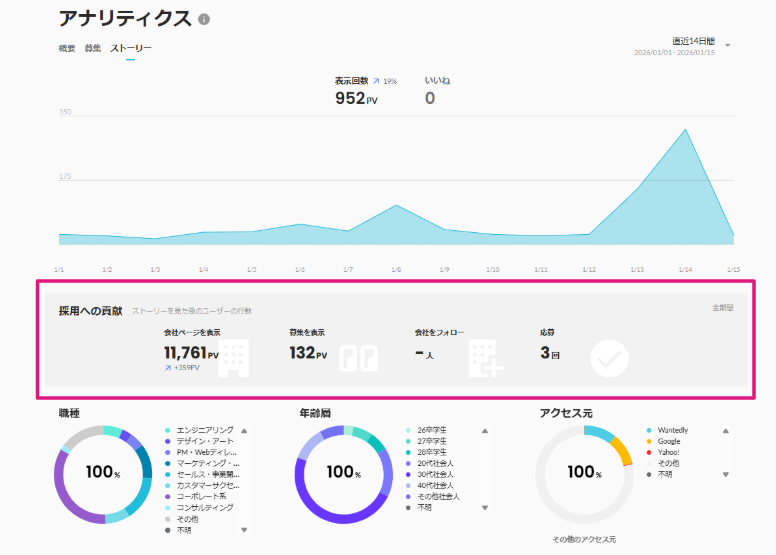Switch to the 募集 tab
776x555 pixels.
click(x=93, y=48)
